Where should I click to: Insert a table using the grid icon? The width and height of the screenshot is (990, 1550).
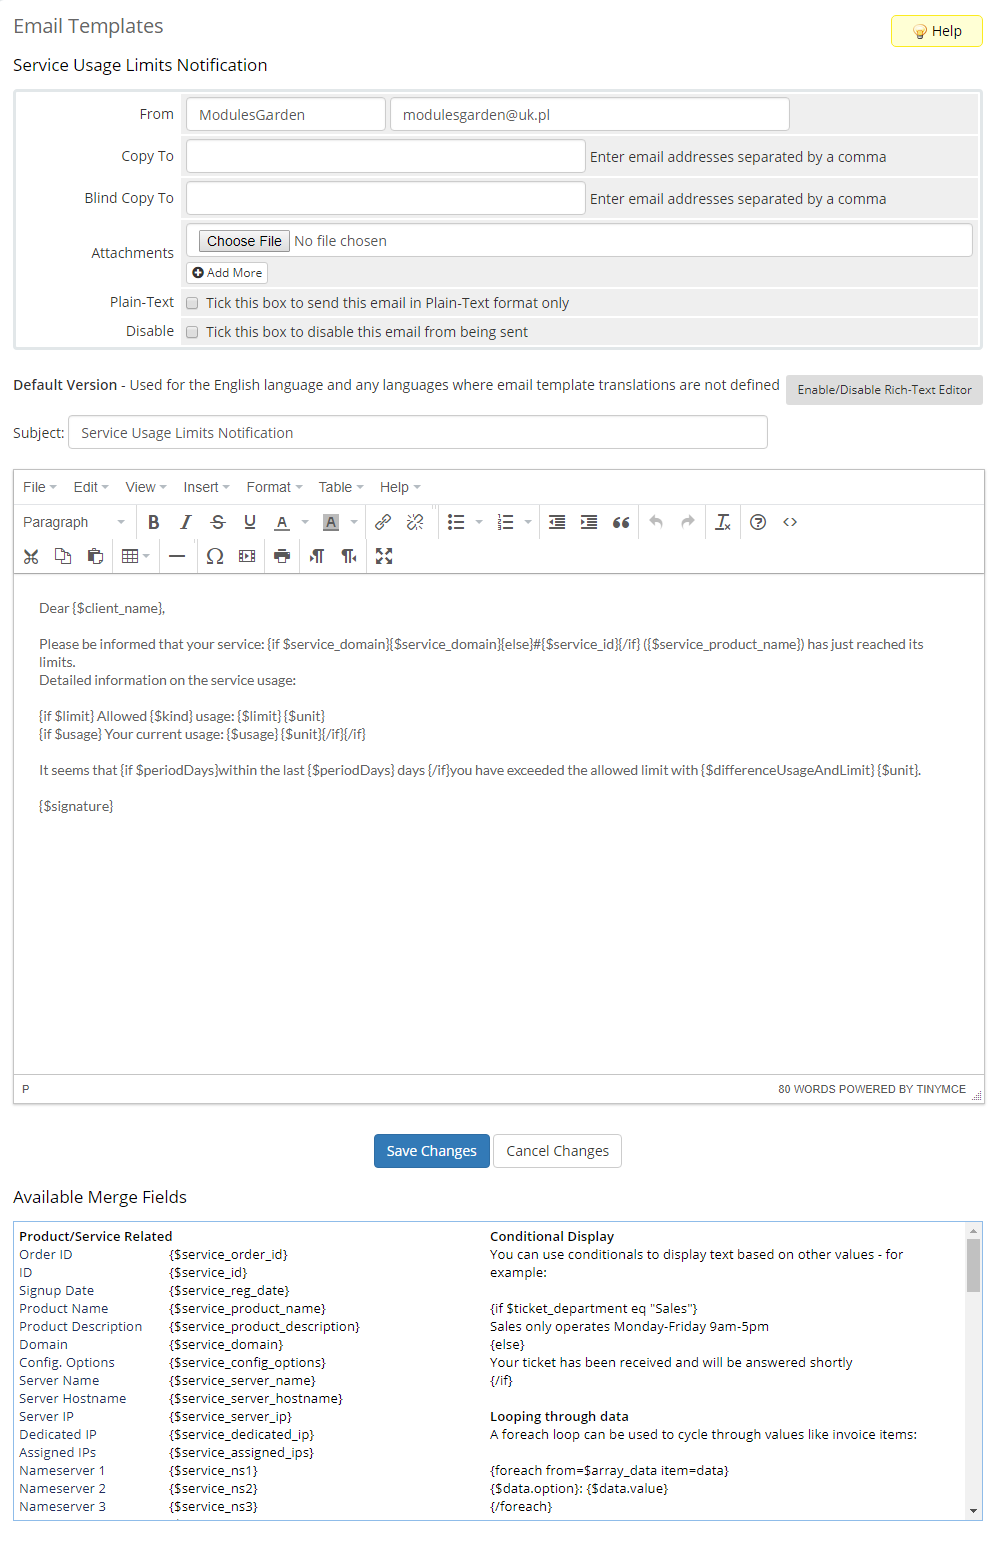[x=130, y=556]
